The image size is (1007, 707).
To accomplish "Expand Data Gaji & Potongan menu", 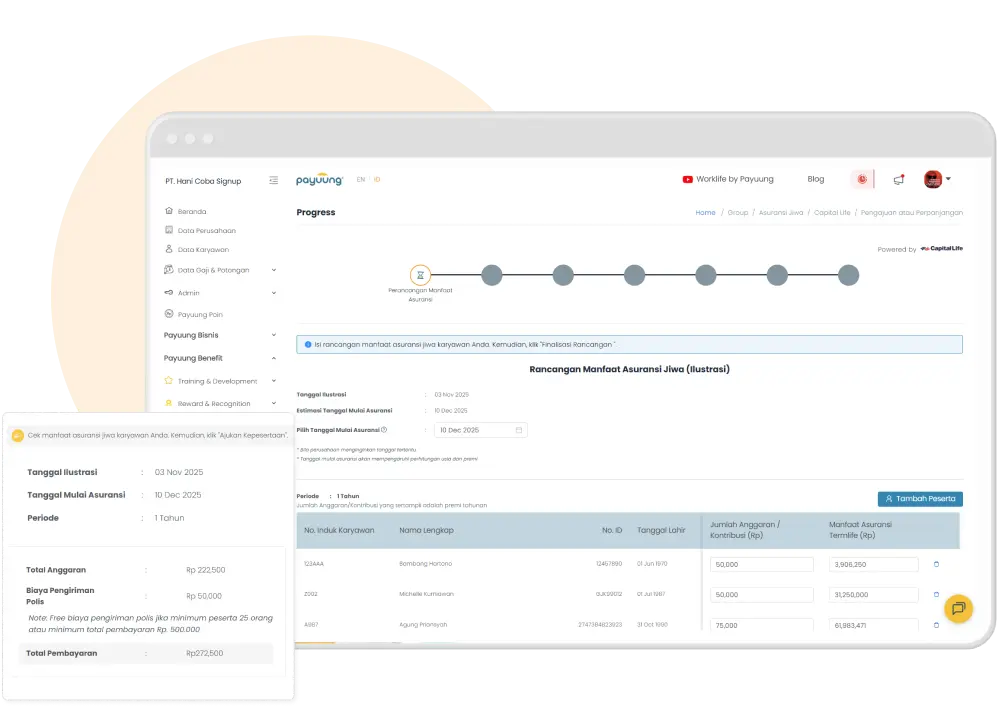I will point(273,270).
